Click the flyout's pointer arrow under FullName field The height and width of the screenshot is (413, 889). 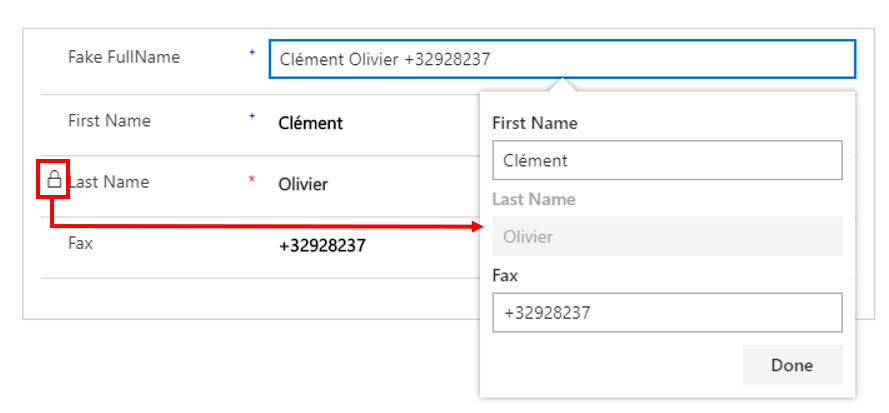coord(562,84)
